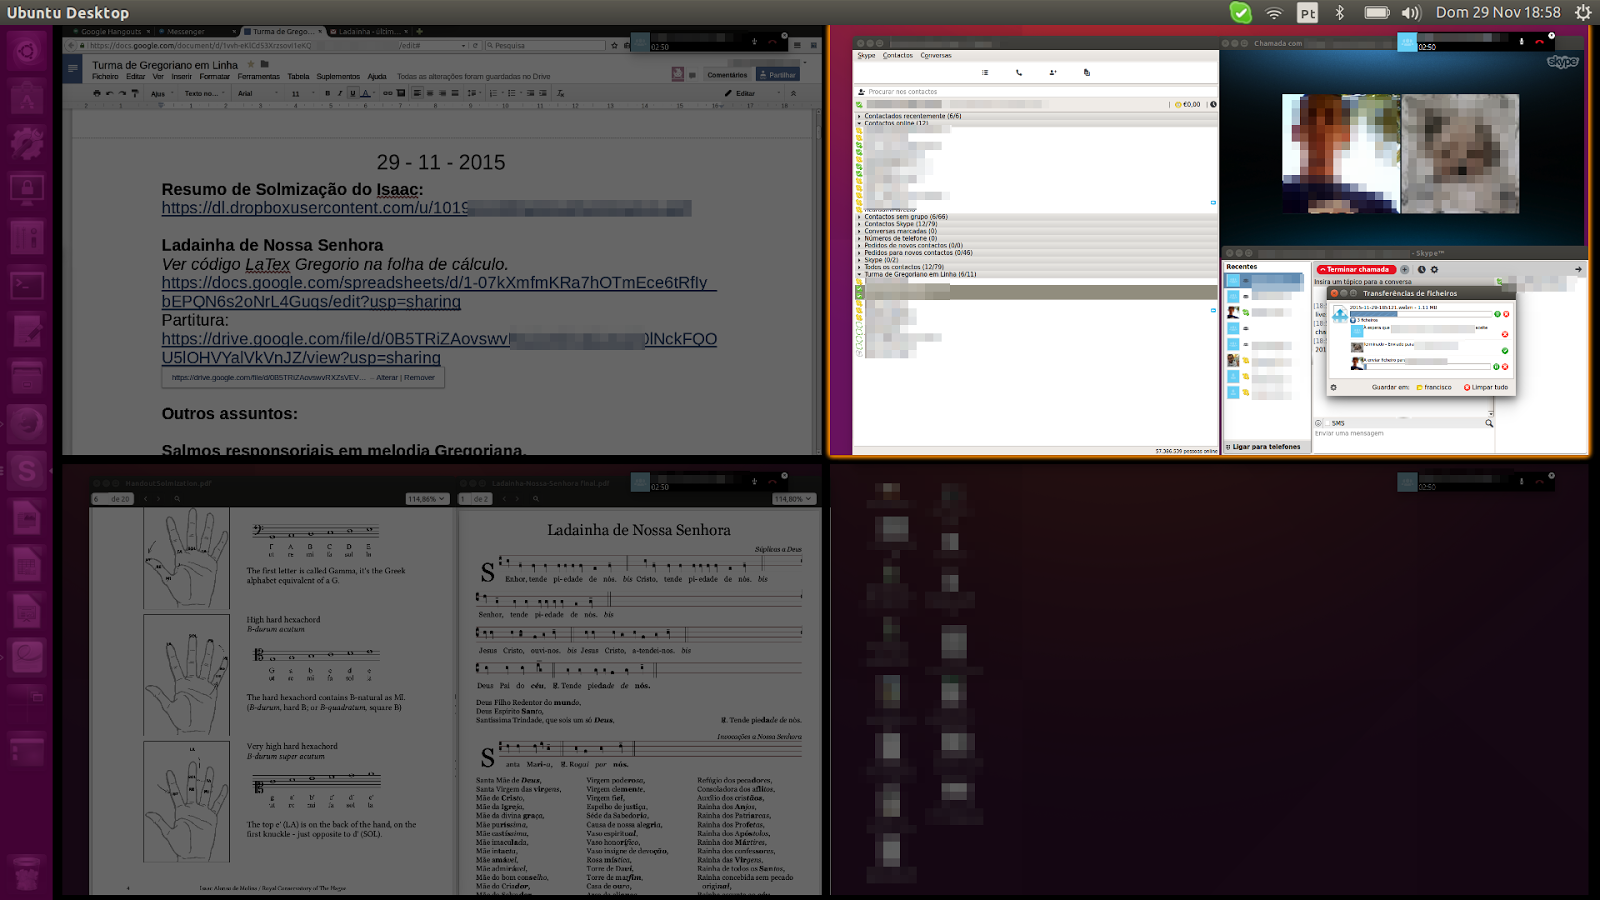
Task: Select center text alignment in Docs
Action: pos(430,93)
